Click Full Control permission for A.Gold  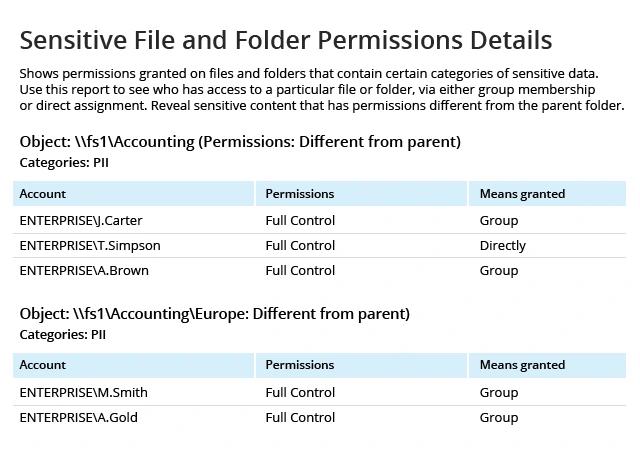tap(300, 417)
